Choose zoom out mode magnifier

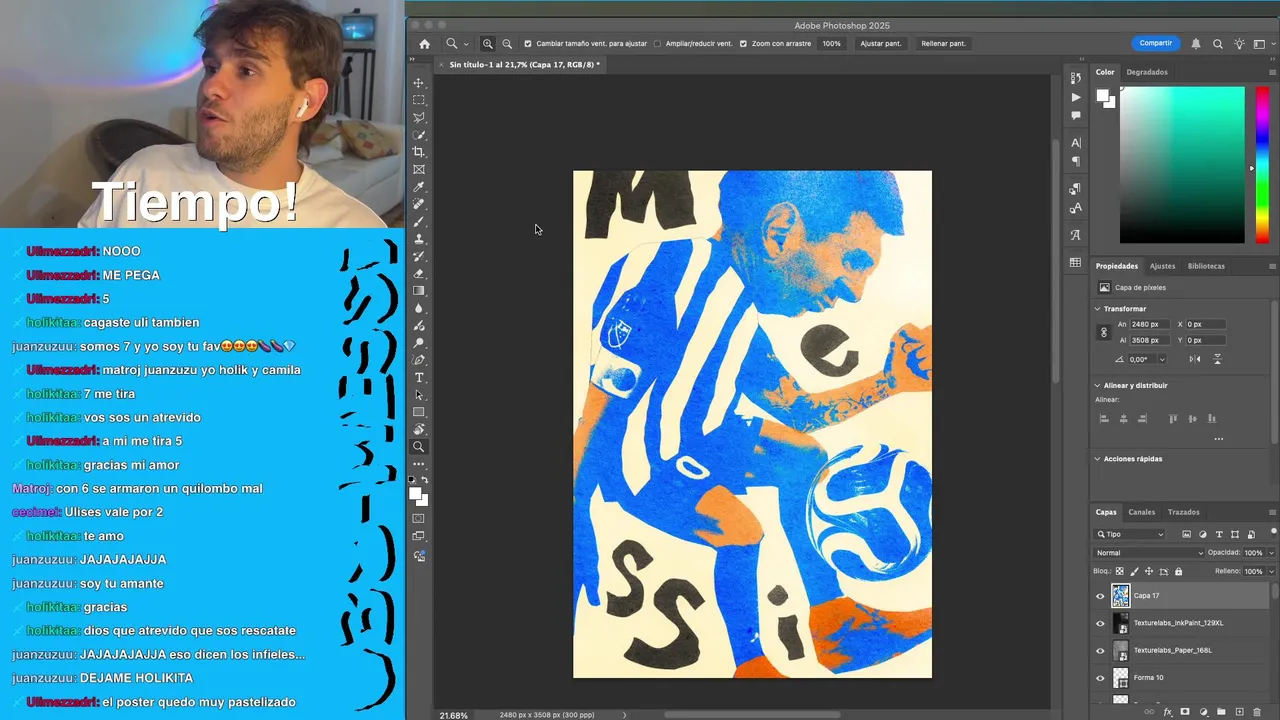[507, 44]
